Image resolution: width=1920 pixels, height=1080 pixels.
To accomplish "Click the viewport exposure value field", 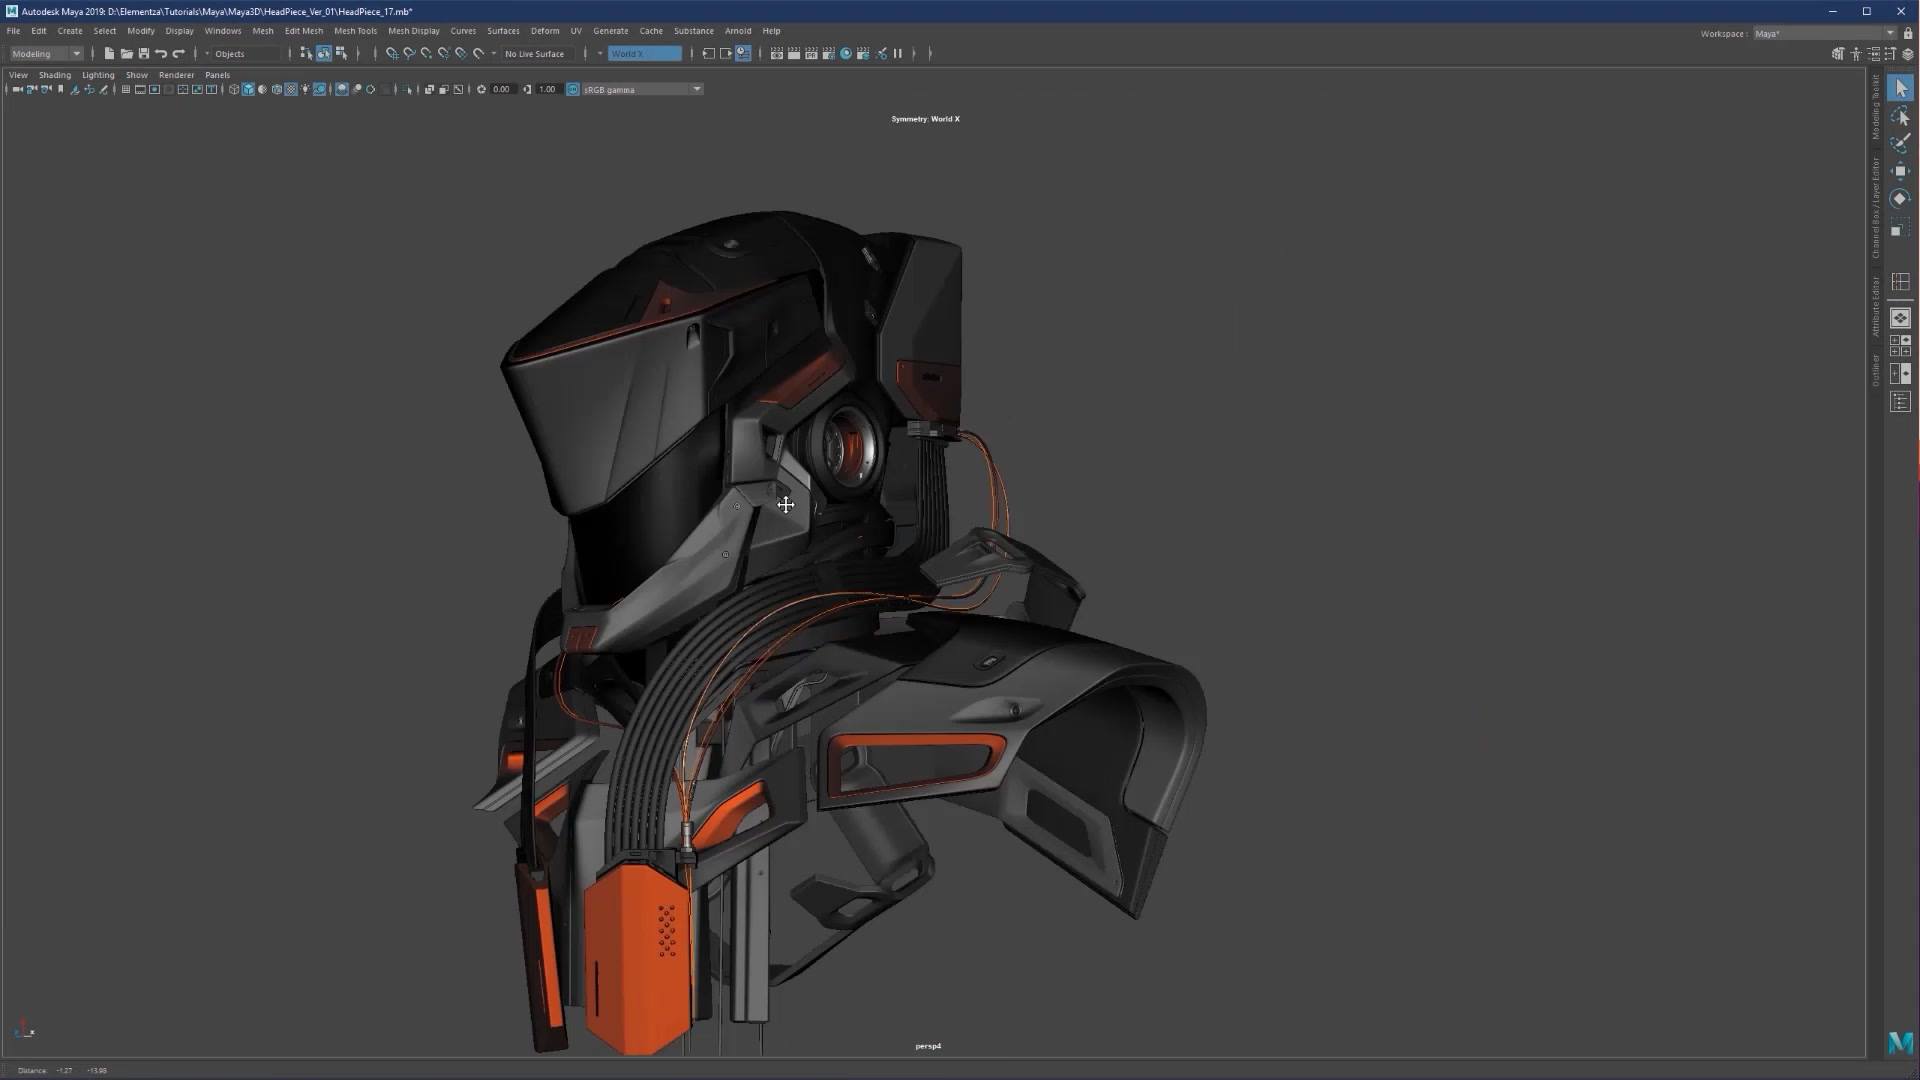I will pyautogui.click(x=501, y=90).
